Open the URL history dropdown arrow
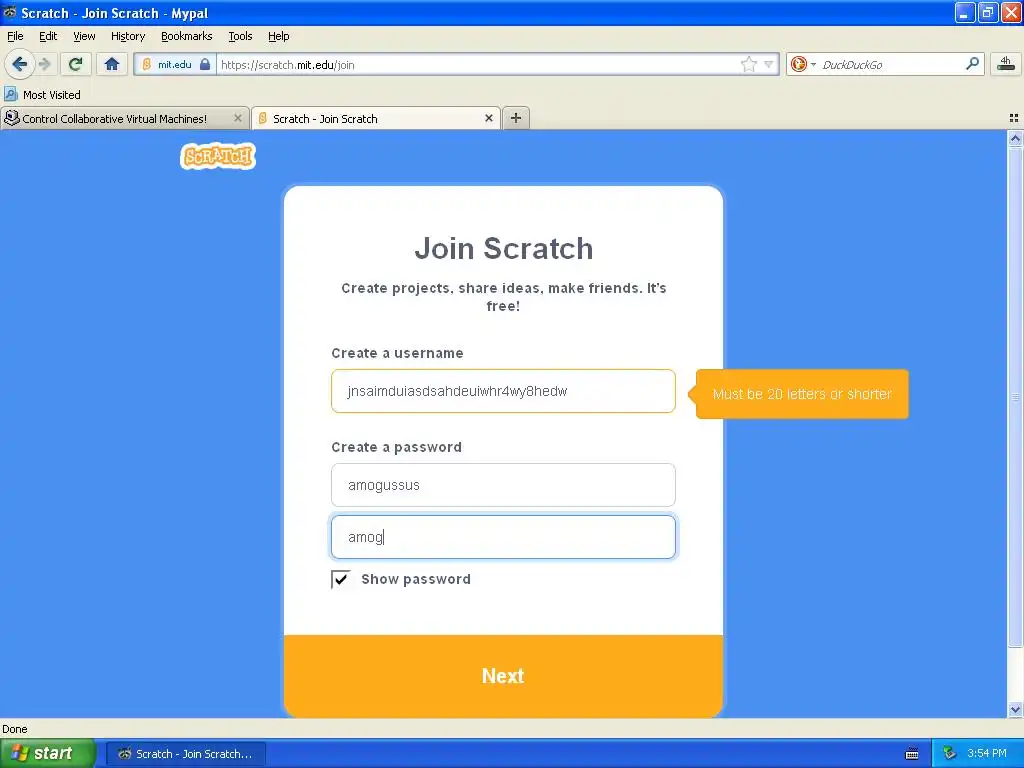This screenshot has width=1024, height=768. pos(769,64)
